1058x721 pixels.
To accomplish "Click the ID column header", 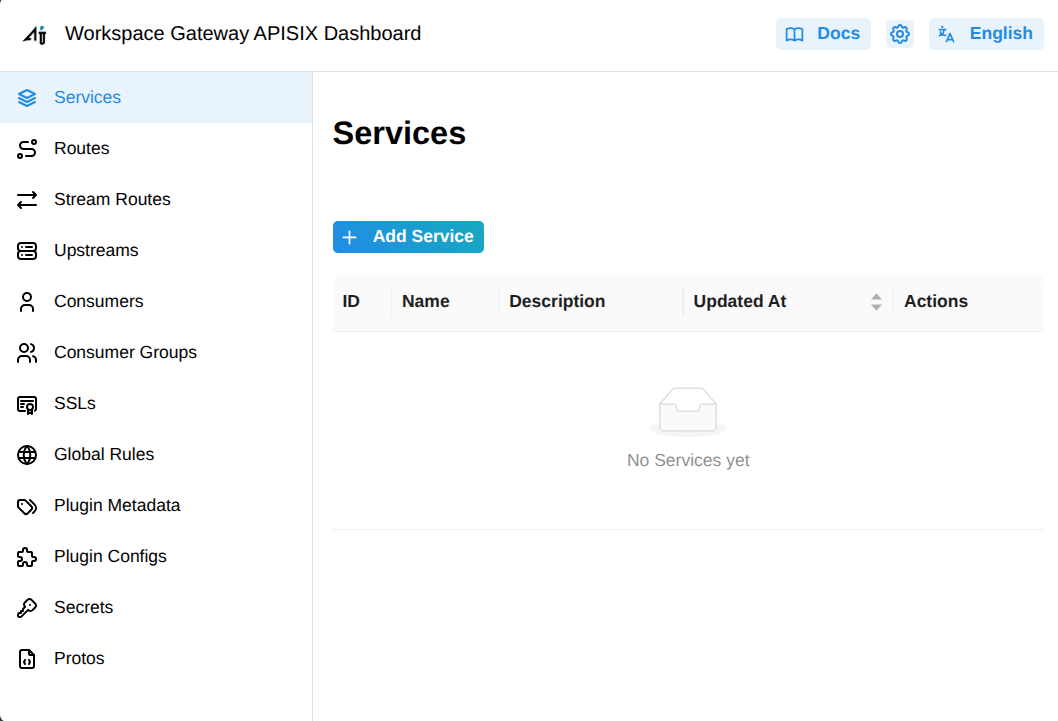I will 362,301.
